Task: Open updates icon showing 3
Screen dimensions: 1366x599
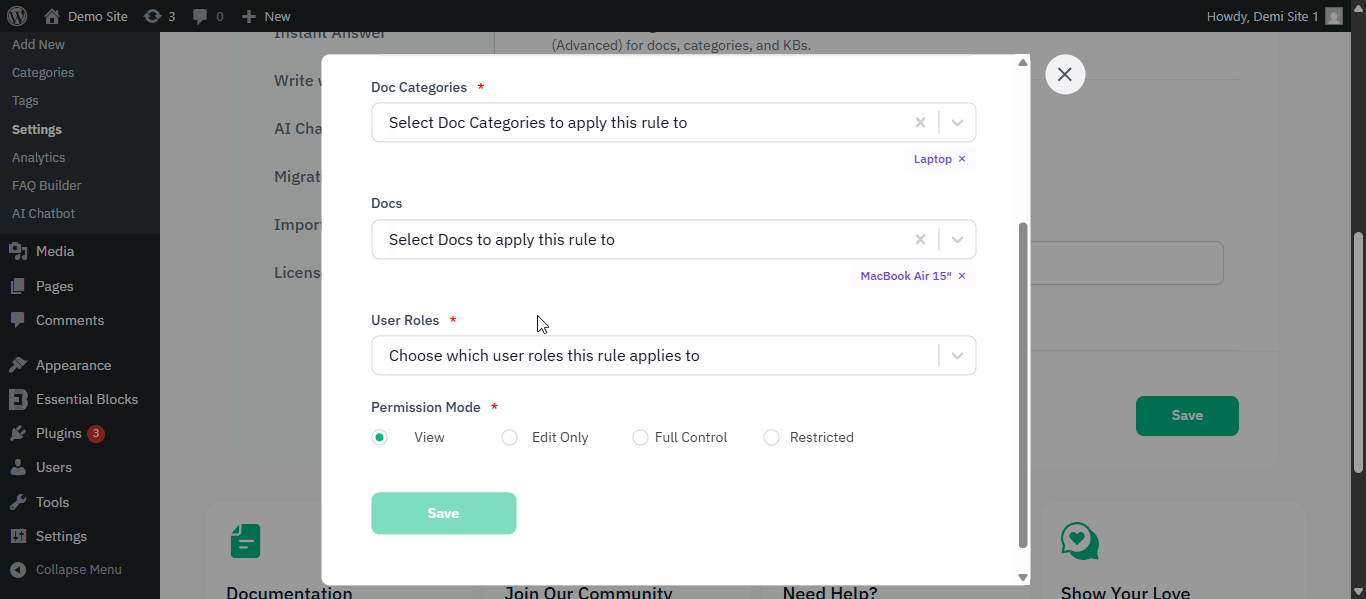Action: [159, 16]
